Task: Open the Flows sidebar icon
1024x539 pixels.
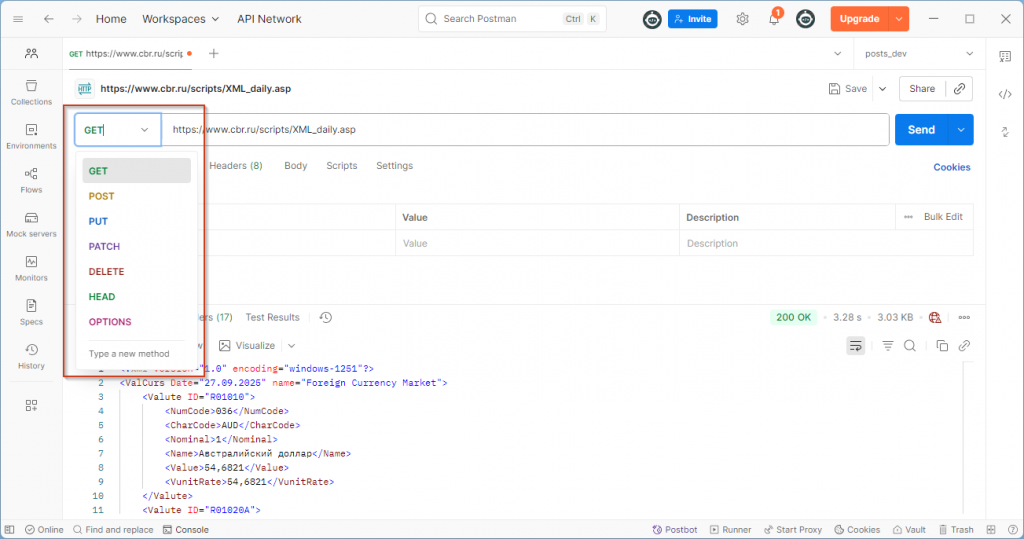Action: click(31, 180)
